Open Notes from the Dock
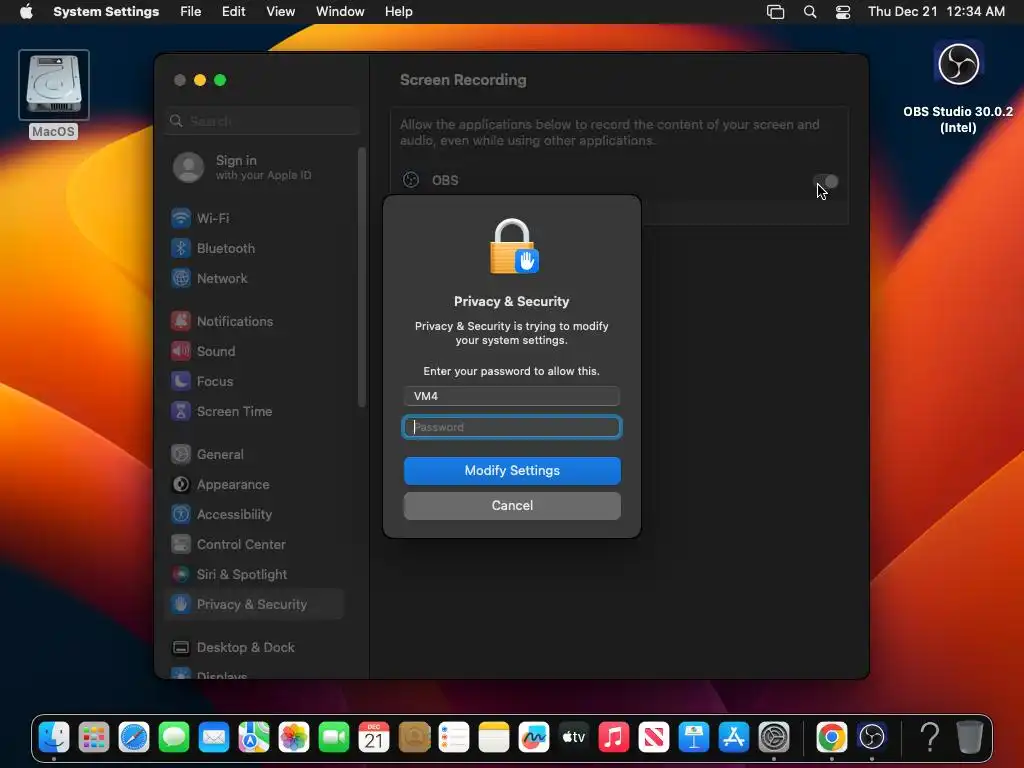Image resolution: width=1024 pixels, height=768 pixels. pos(494,737)
